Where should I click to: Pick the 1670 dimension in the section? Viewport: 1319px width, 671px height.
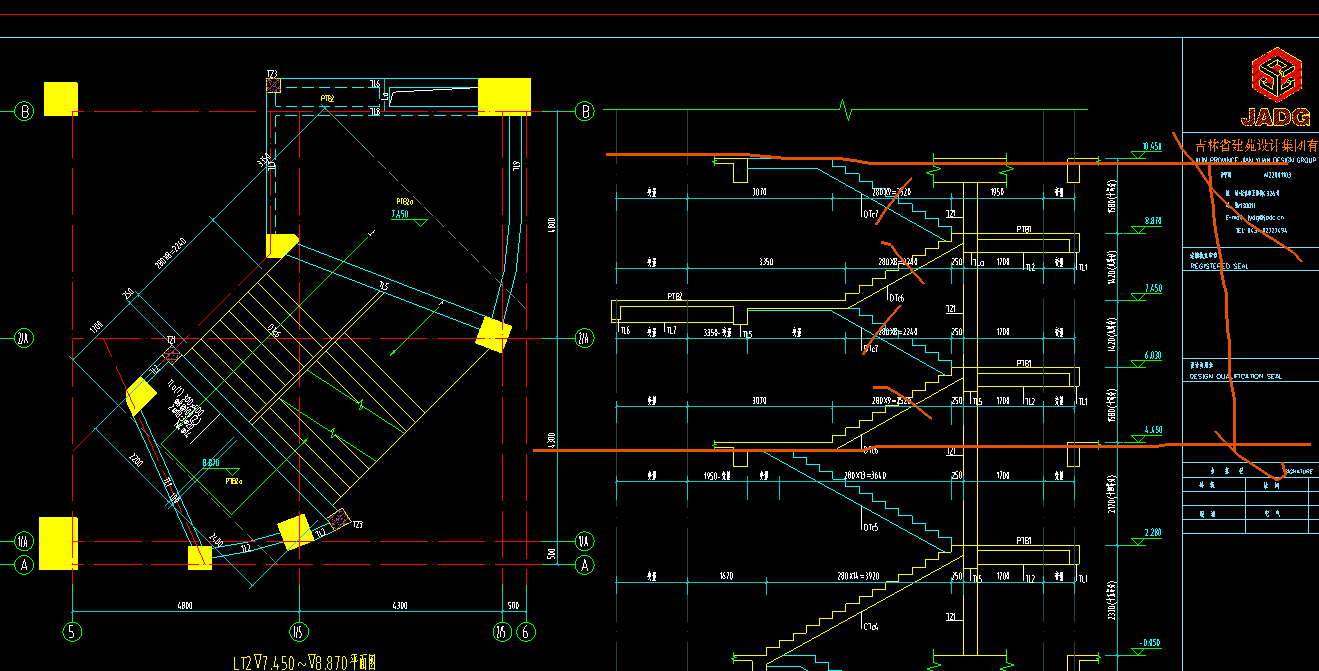tap(726, 576)
